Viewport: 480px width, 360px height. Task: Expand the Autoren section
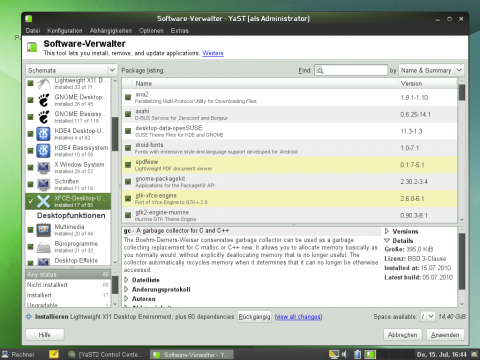[126, 298]
